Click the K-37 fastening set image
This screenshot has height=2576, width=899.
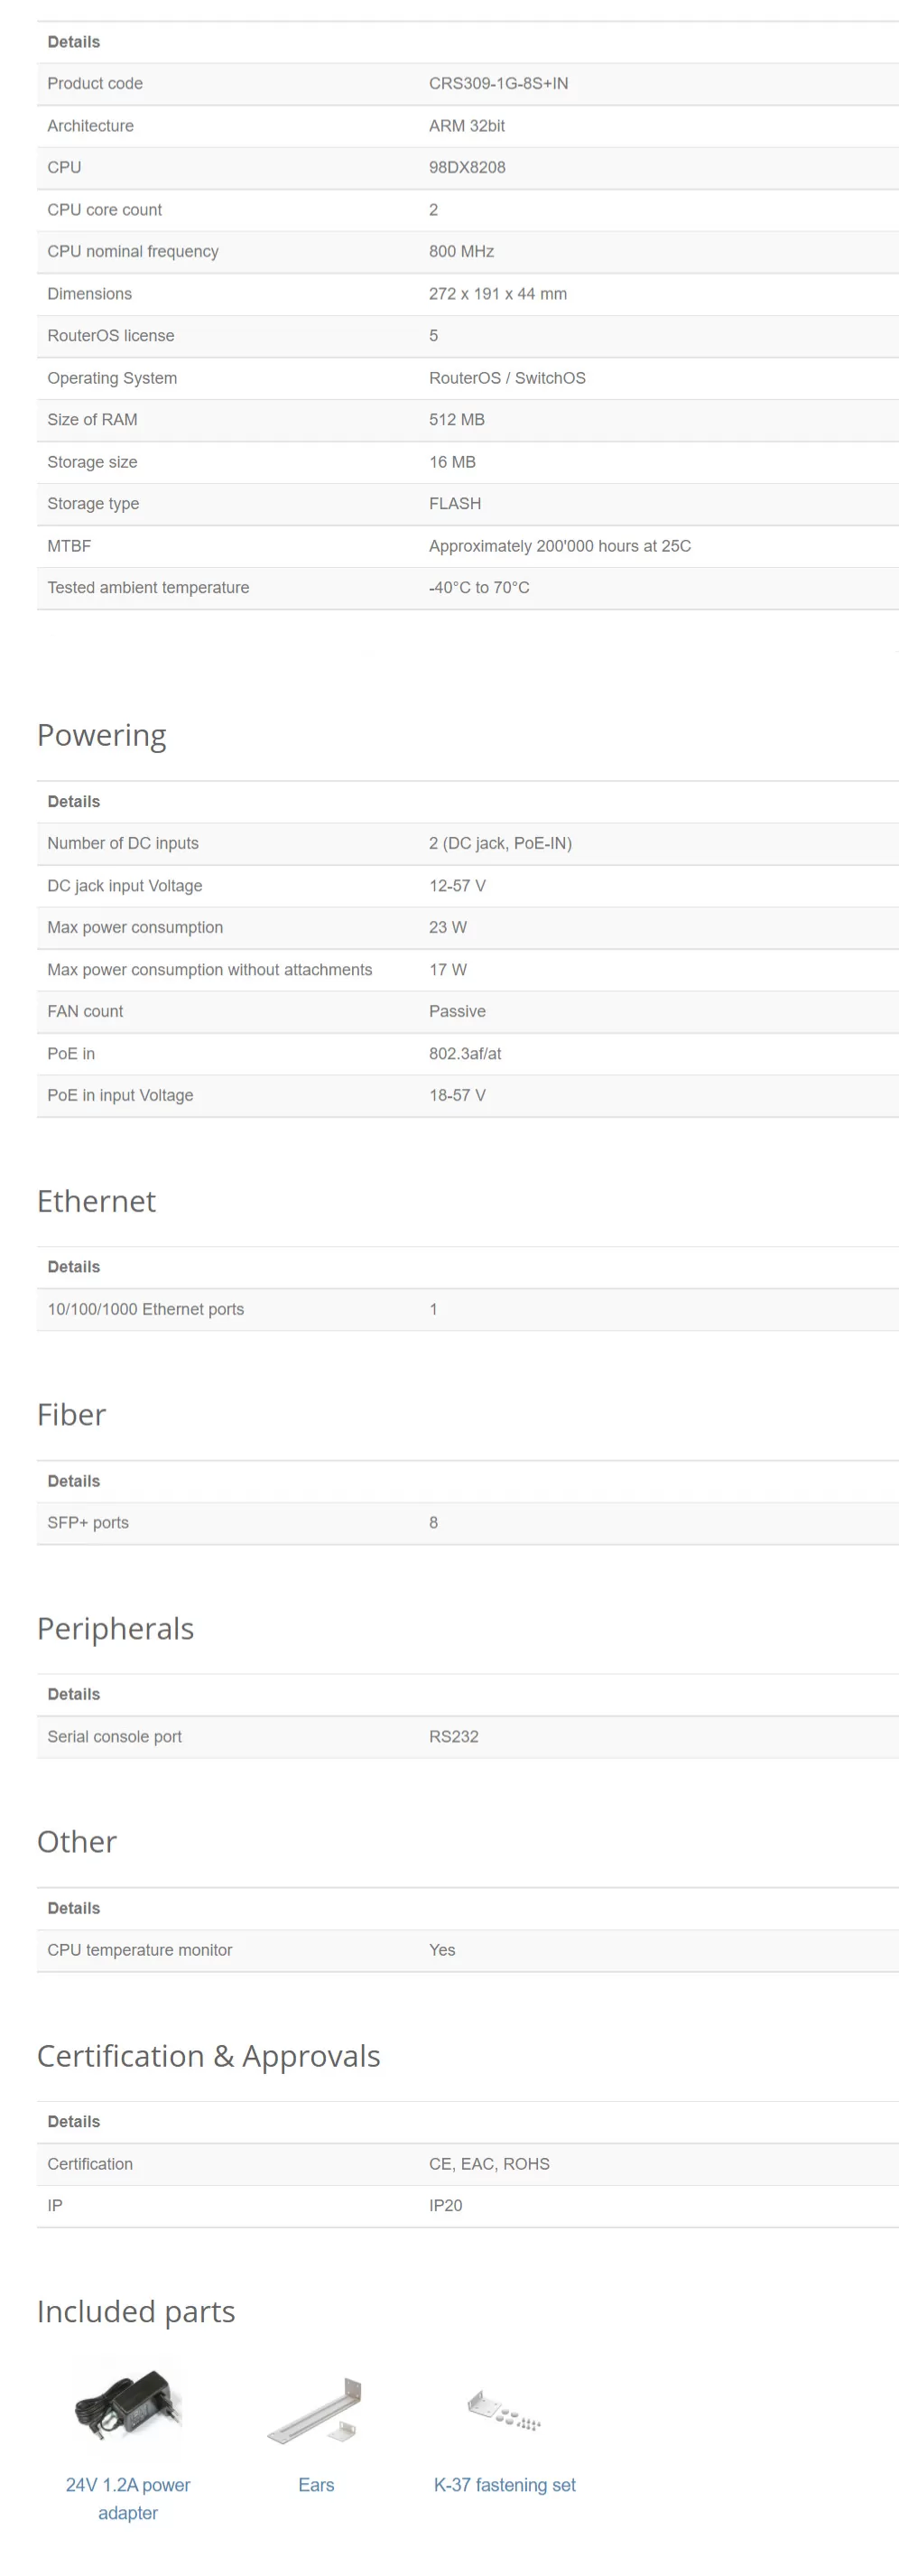[x=504, y=2409]
